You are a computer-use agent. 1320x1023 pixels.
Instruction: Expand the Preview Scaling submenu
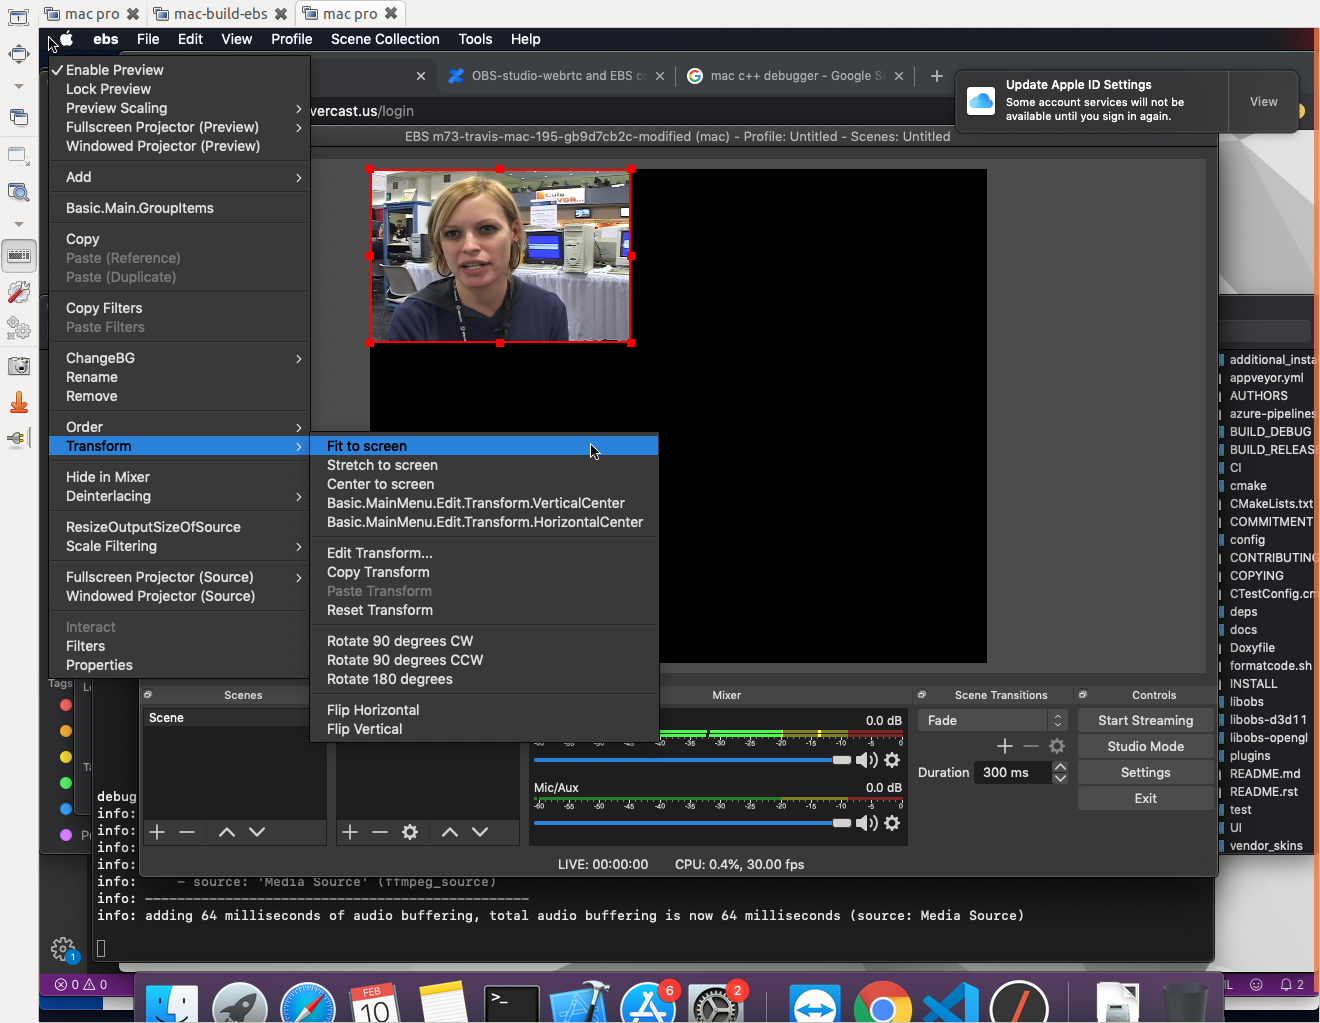tap(115, 107)
